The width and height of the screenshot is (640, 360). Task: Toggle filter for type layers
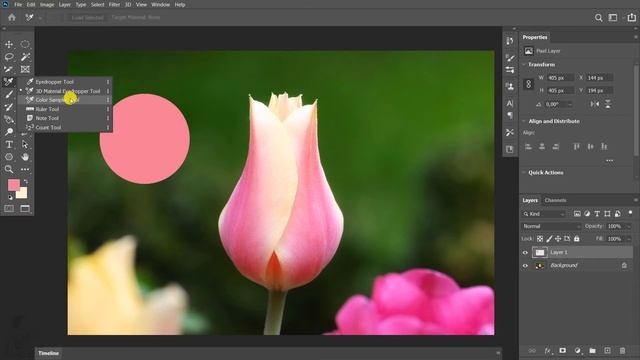pos(597,213)
